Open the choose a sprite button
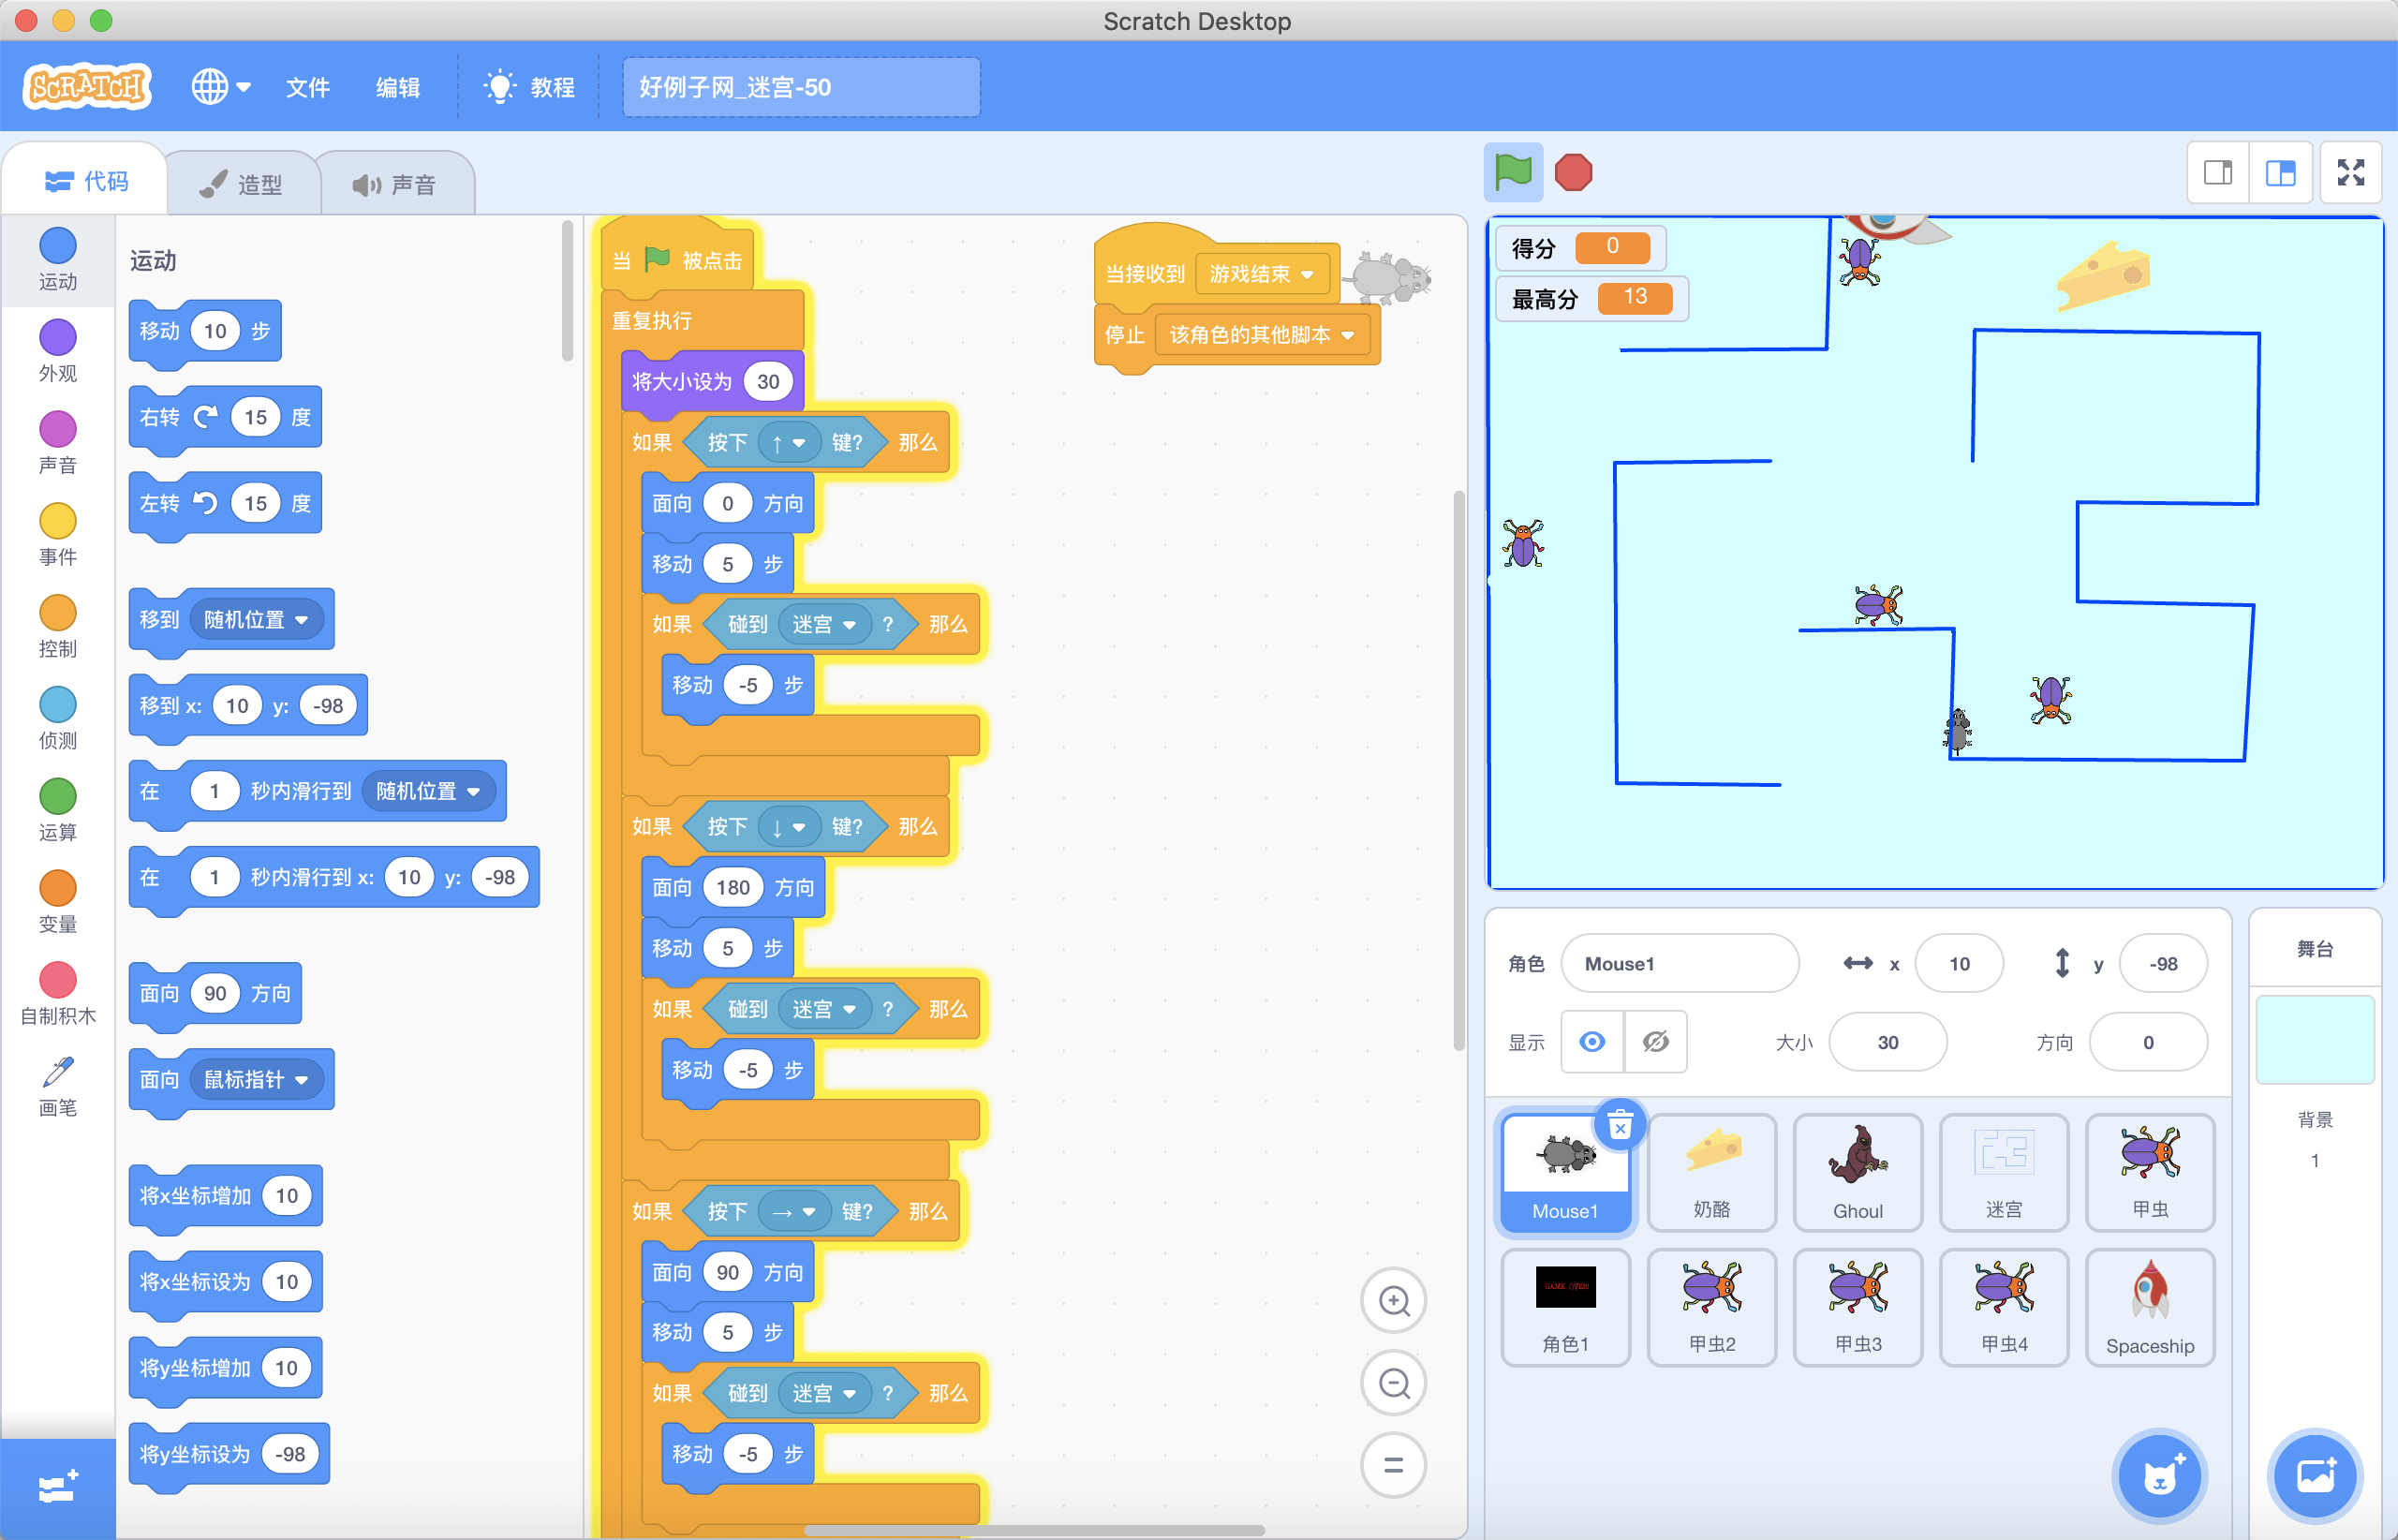The width and height of the screenshot is (2398, 1540). [2159, 1476]
